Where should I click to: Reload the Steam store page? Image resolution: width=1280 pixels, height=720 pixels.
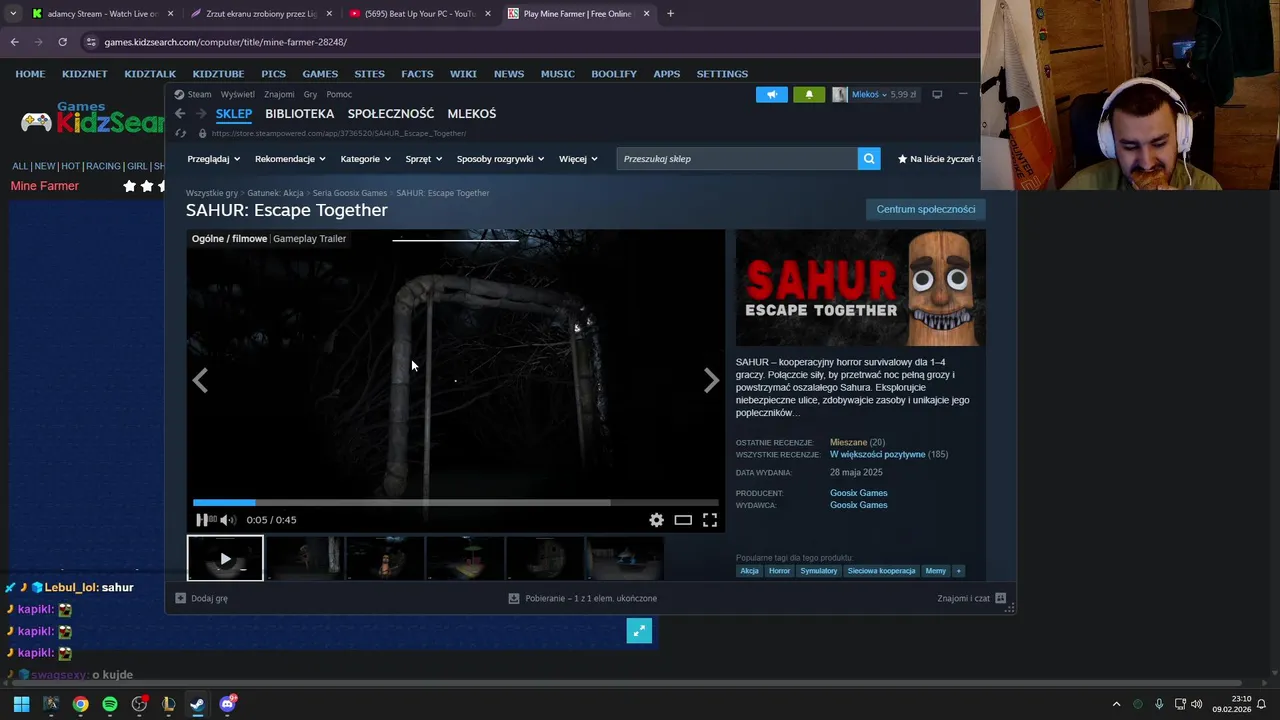click(180, 133)
